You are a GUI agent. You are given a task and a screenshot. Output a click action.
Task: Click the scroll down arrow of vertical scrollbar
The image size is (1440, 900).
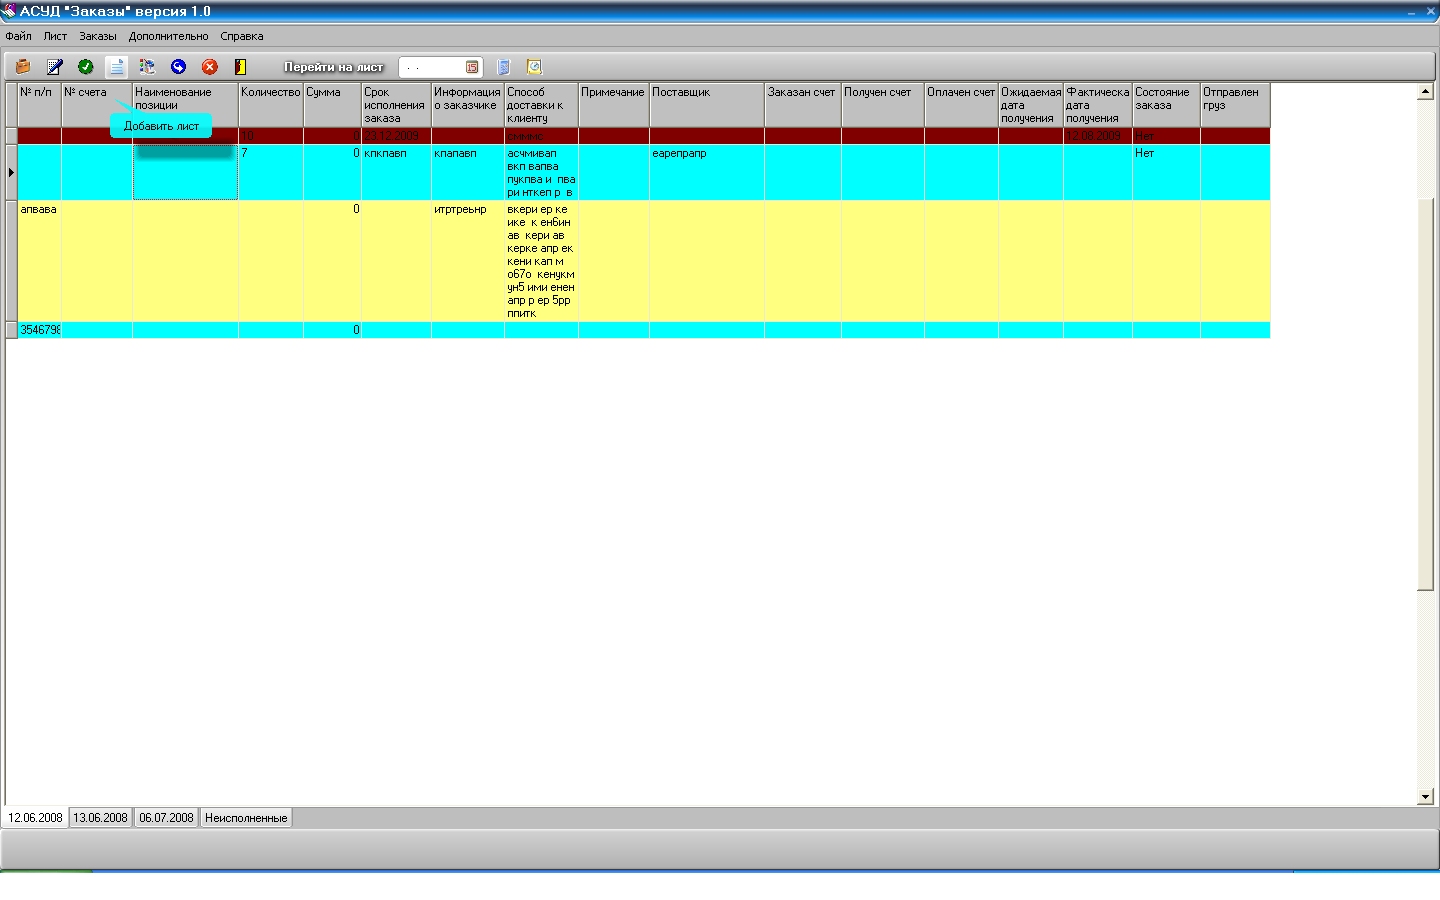tap(1425, 797)
